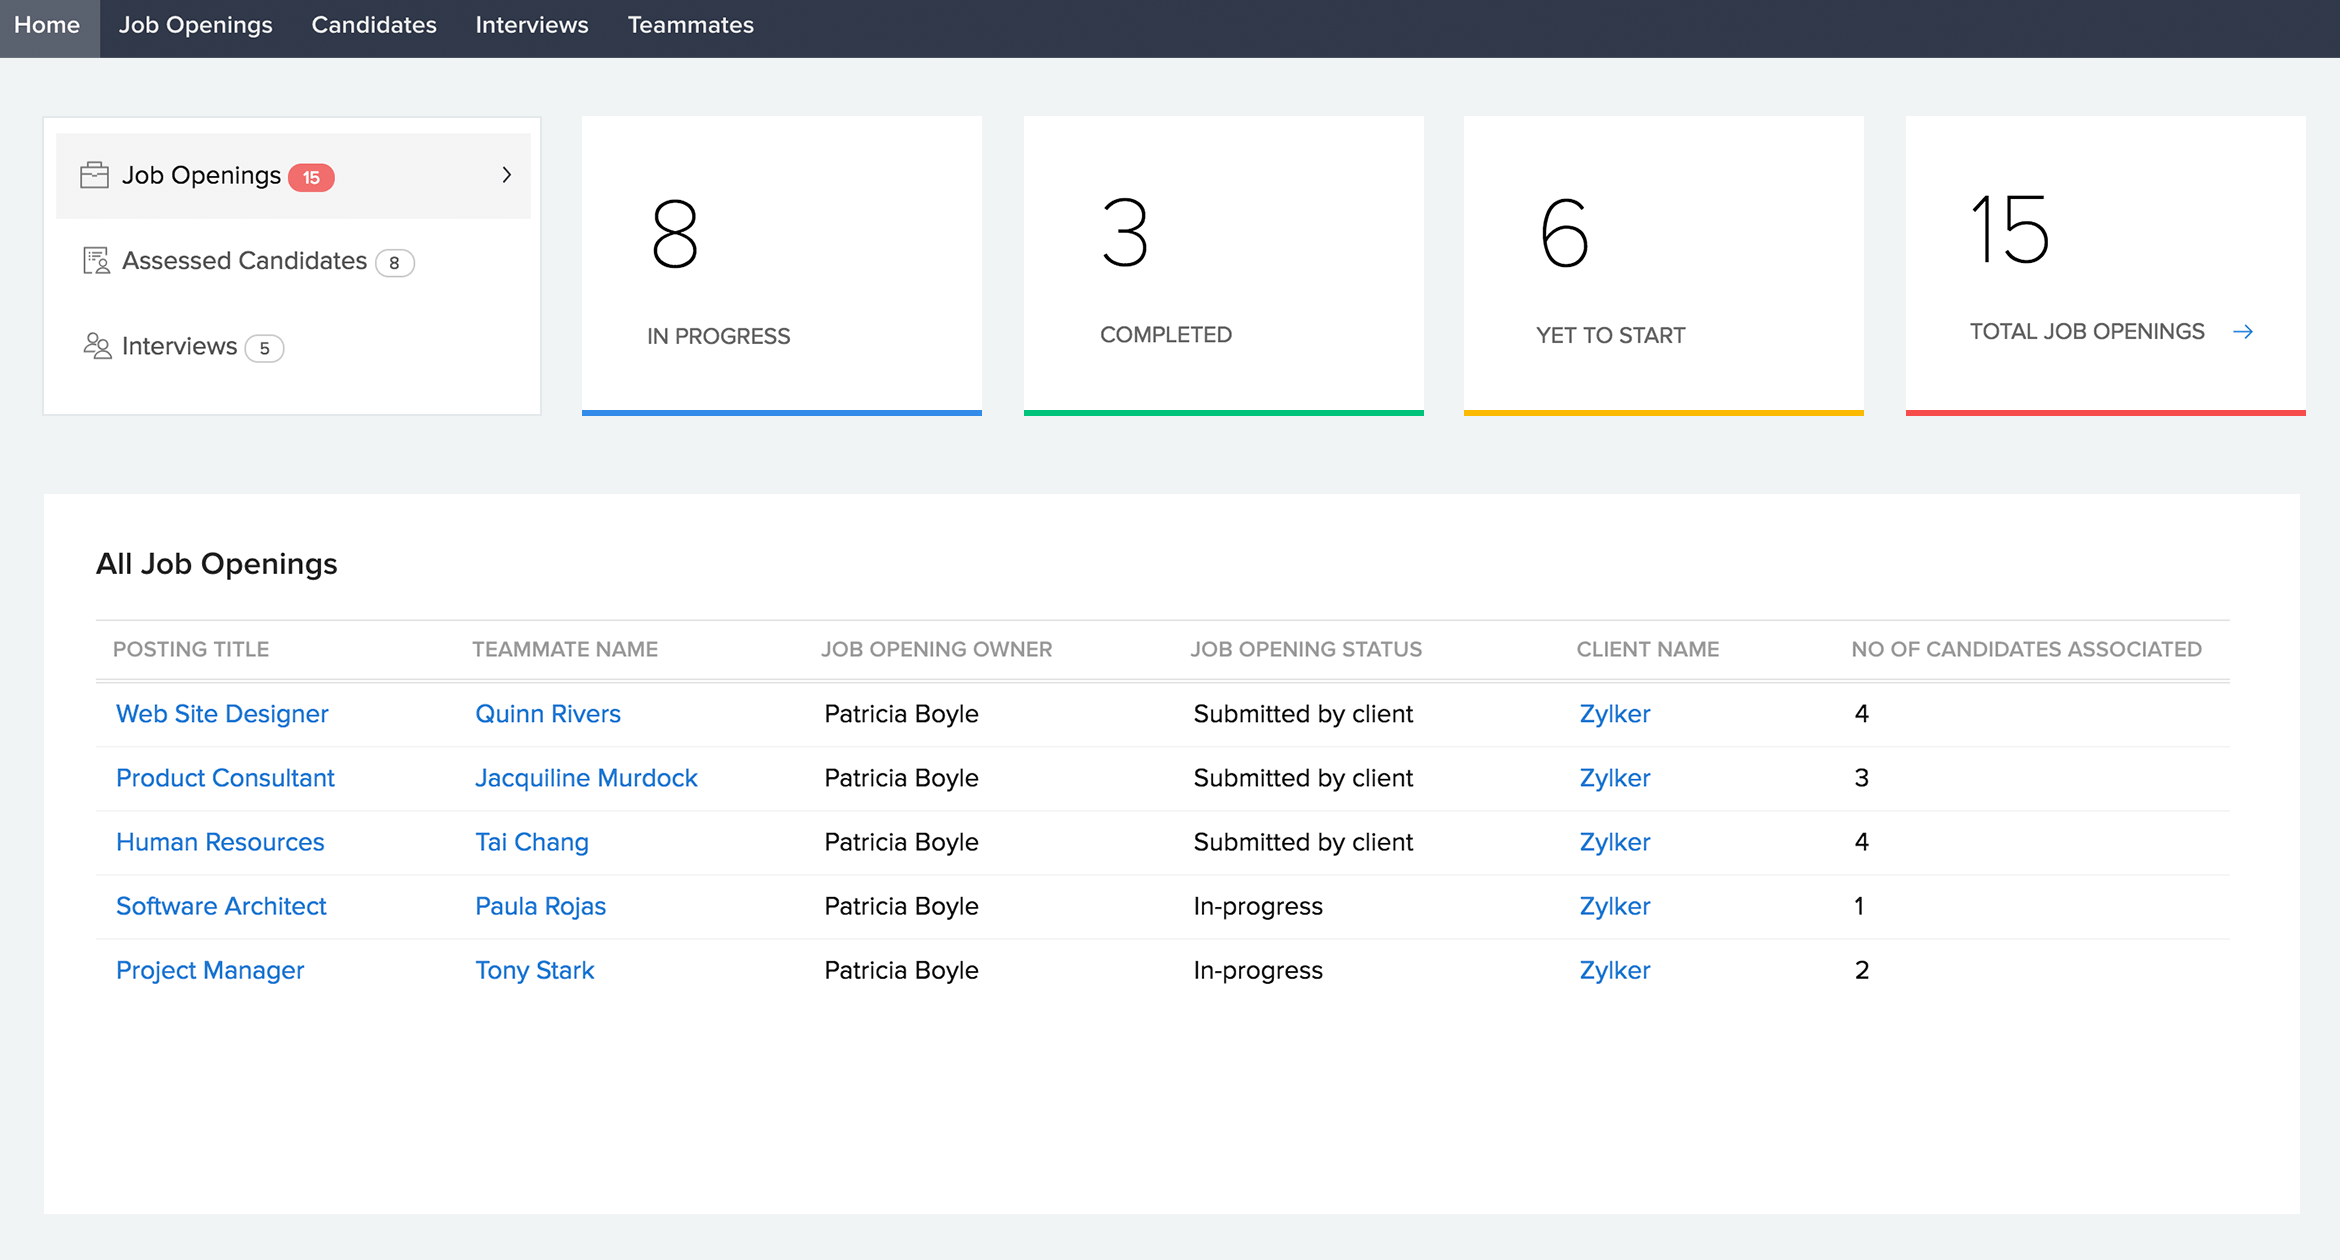Viewport: 2340px width, 1260px height.
Task: Click the 5 count badge beside Interviews
Action: click(264, 348)
